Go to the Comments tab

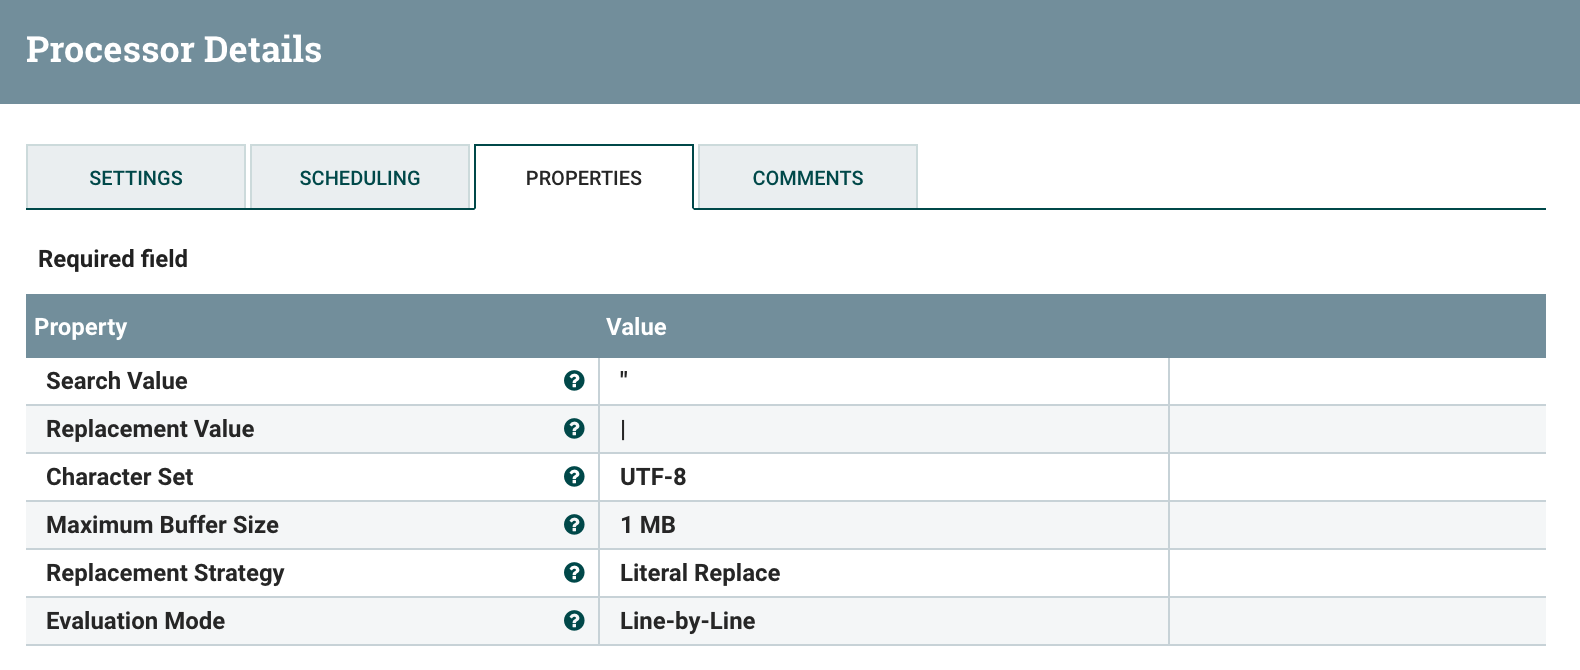coord(808,178)
